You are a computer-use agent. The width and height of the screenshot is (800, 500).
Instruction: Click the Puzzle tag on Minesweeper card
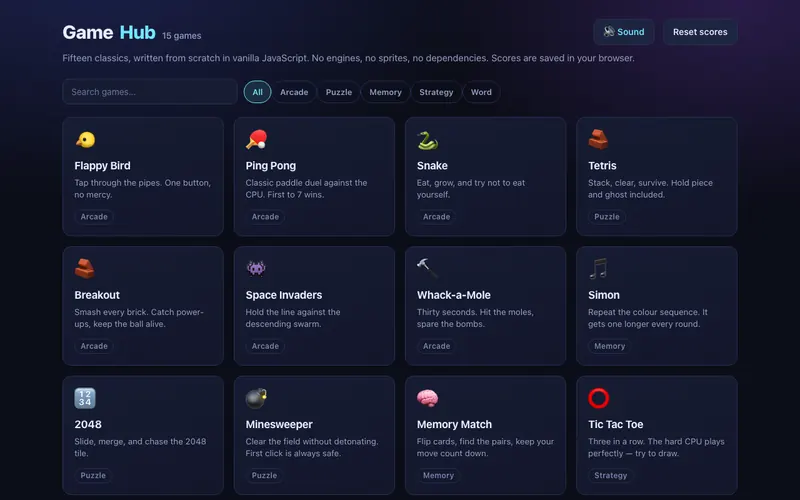(264, 476)
